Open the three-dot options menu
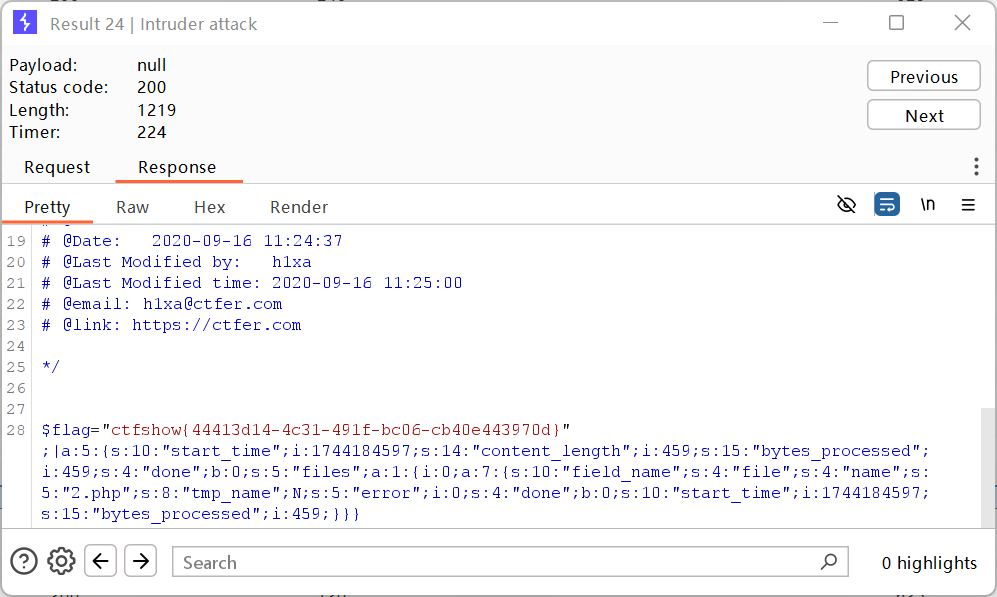Image resolution: width=997 pixels, height=597 pixels. coord(976,167)
